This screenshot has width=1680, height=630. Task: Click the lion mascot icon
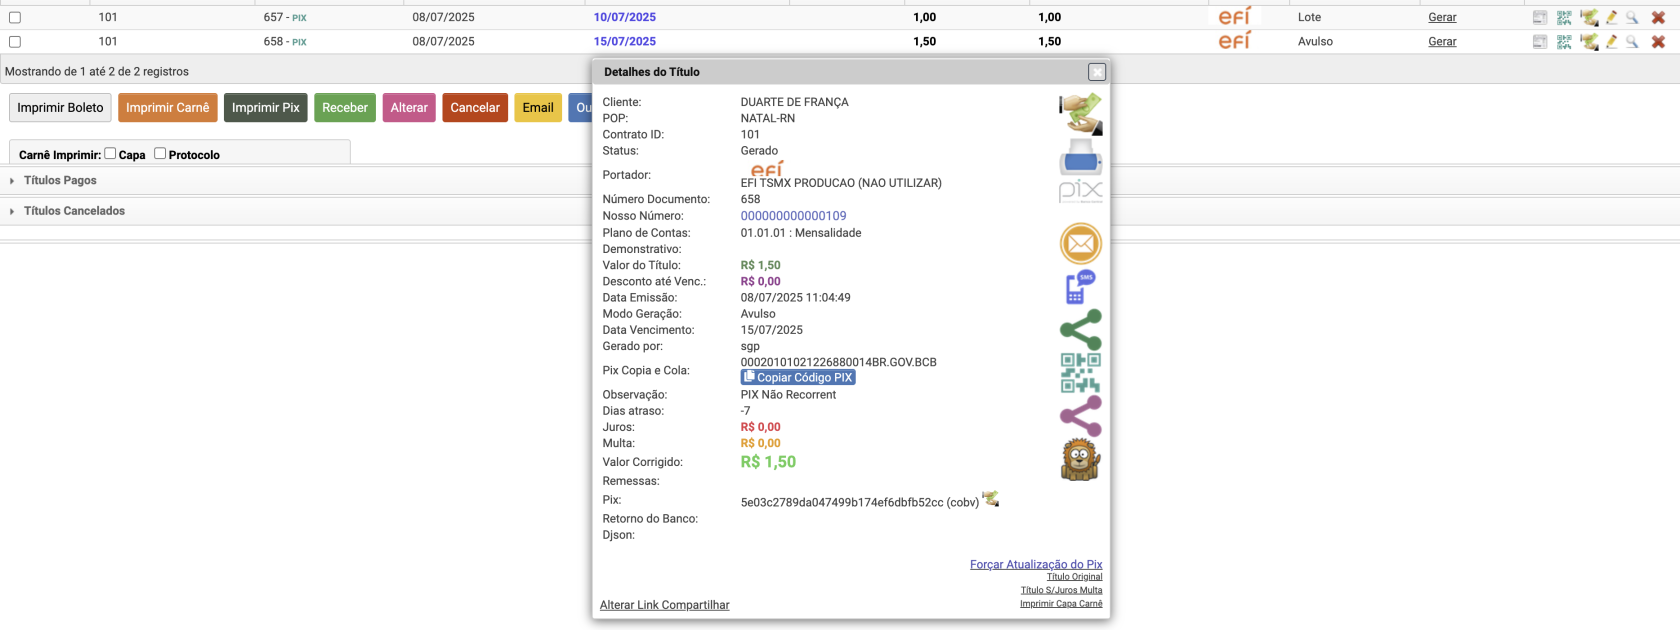(x=1080, y=460)
